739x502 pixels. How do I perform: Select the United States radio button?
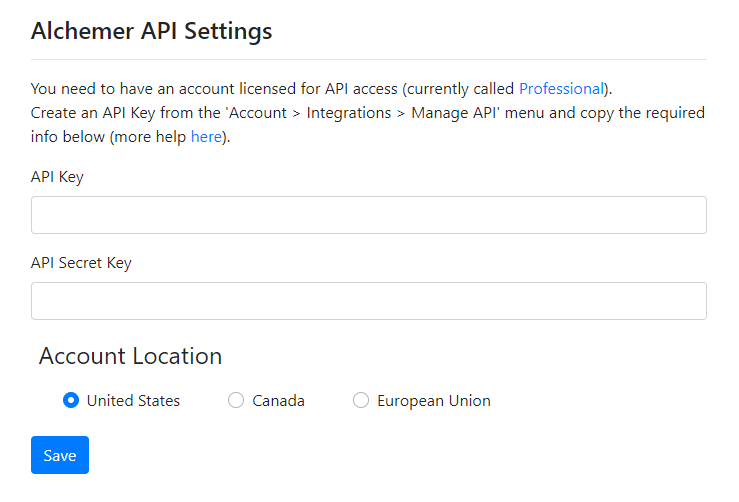coord(71,400)
